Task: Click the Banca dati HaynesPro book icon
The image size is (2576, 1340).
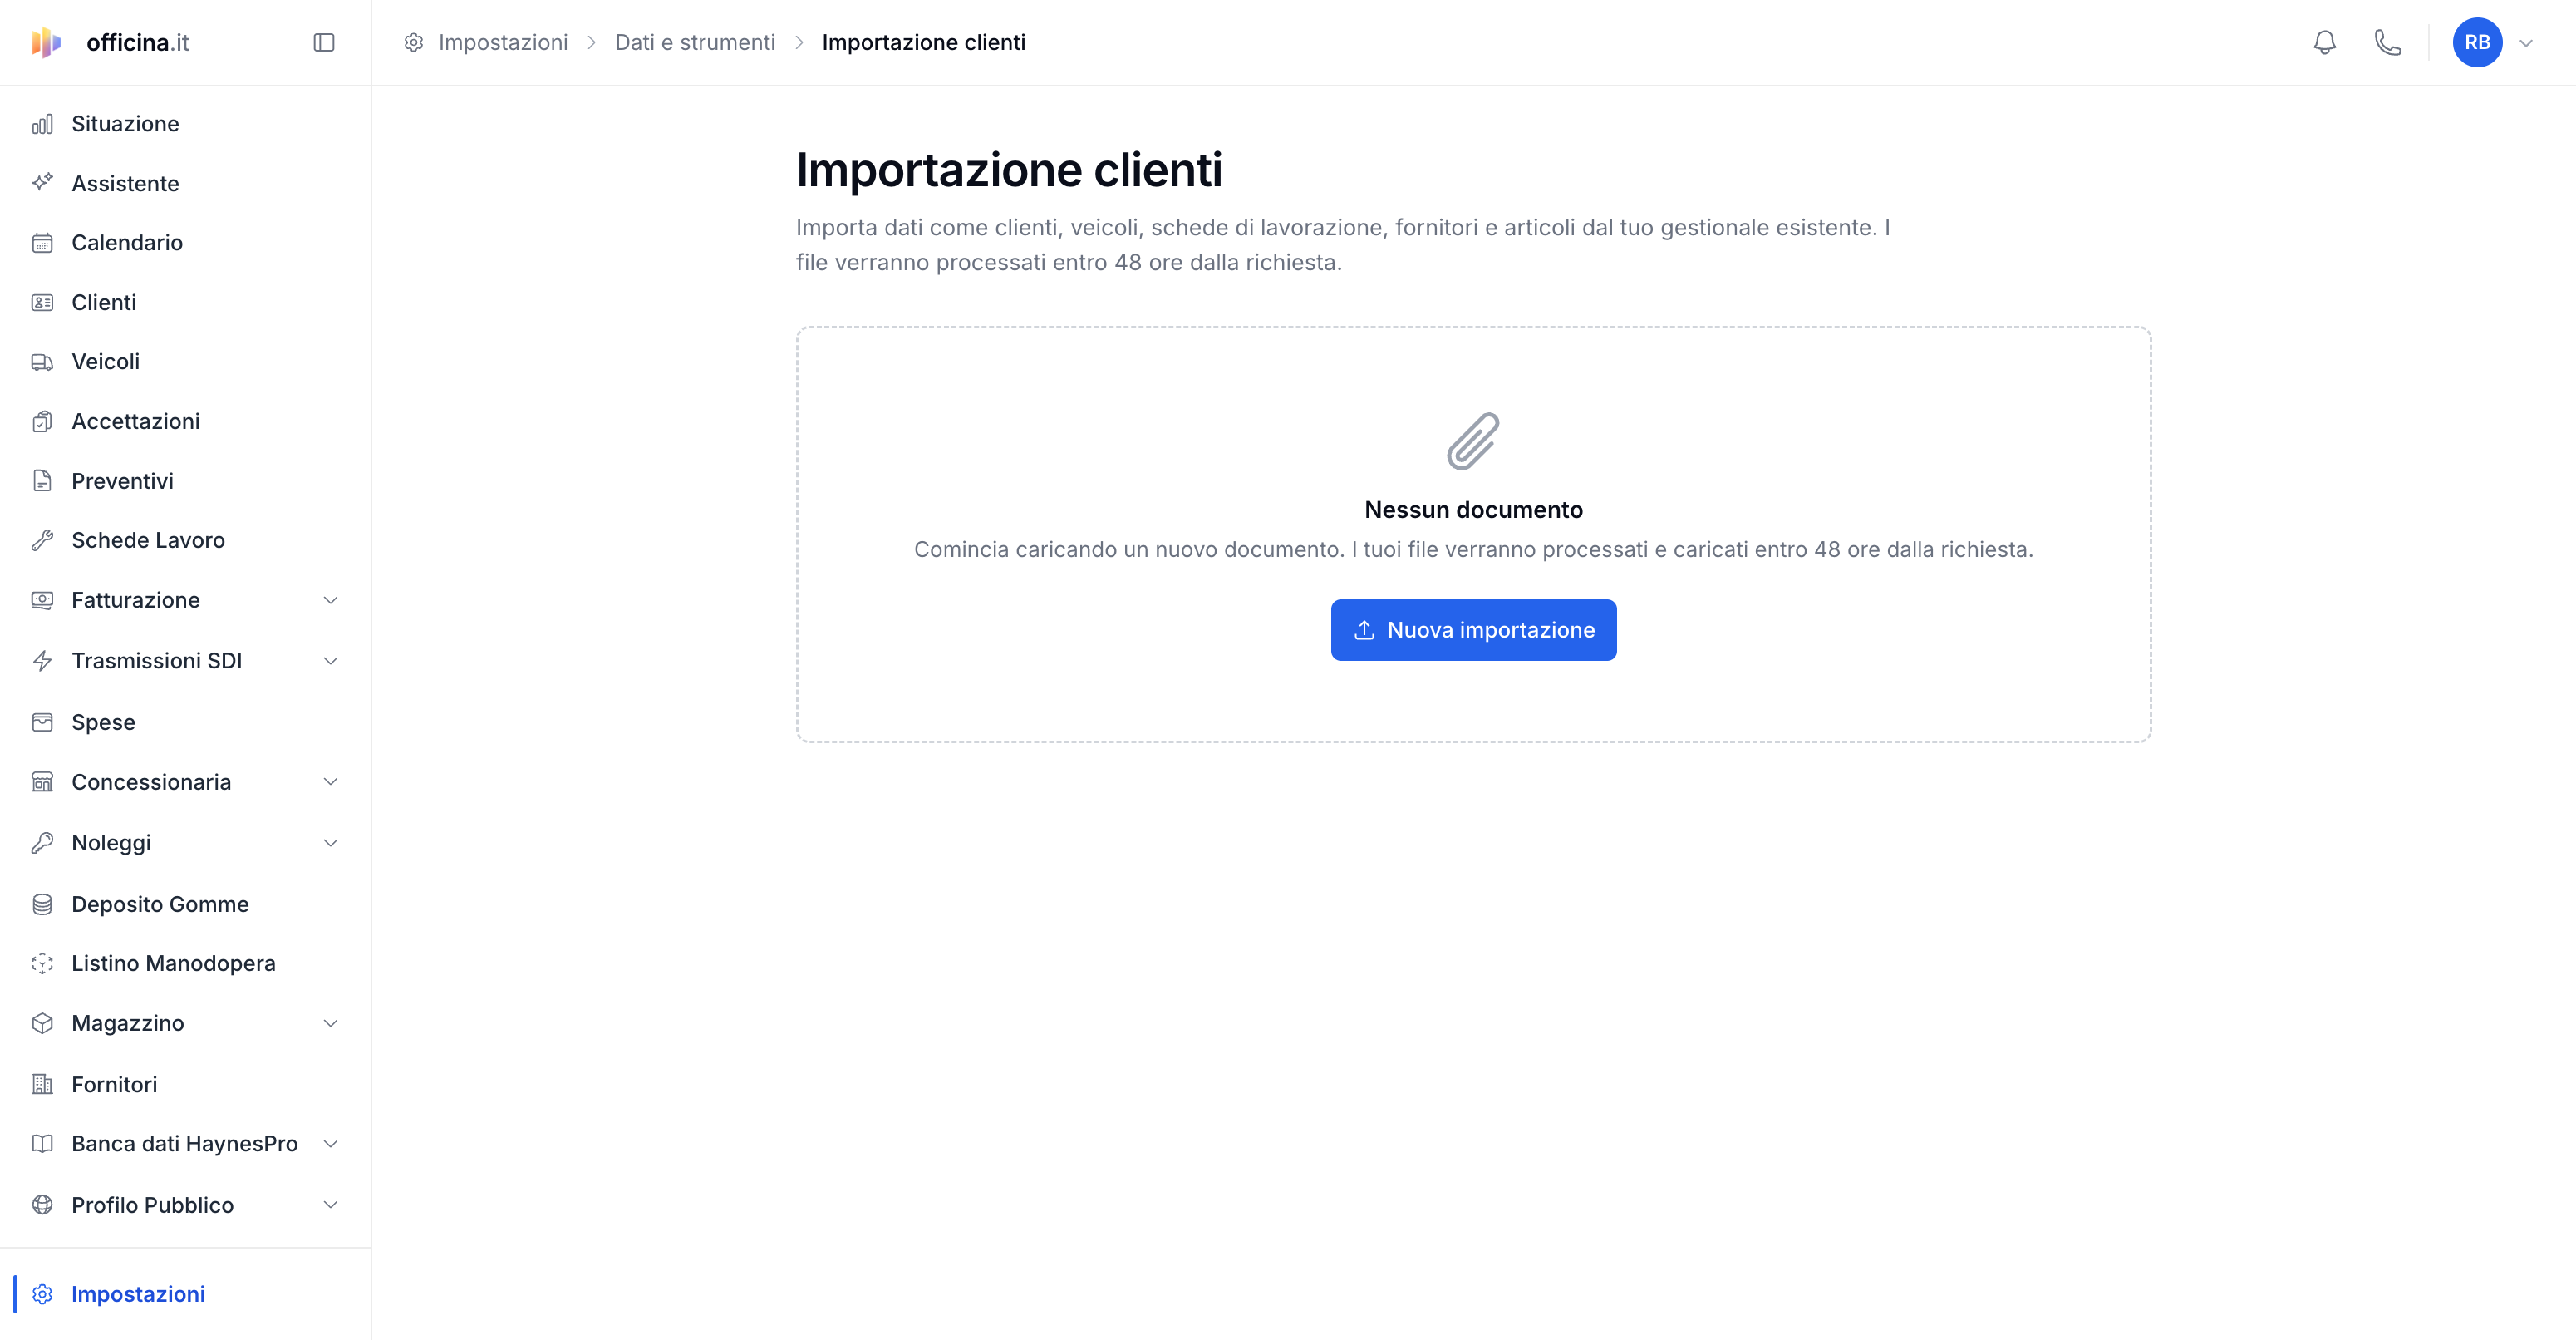Action: [x=42, y=1144]
